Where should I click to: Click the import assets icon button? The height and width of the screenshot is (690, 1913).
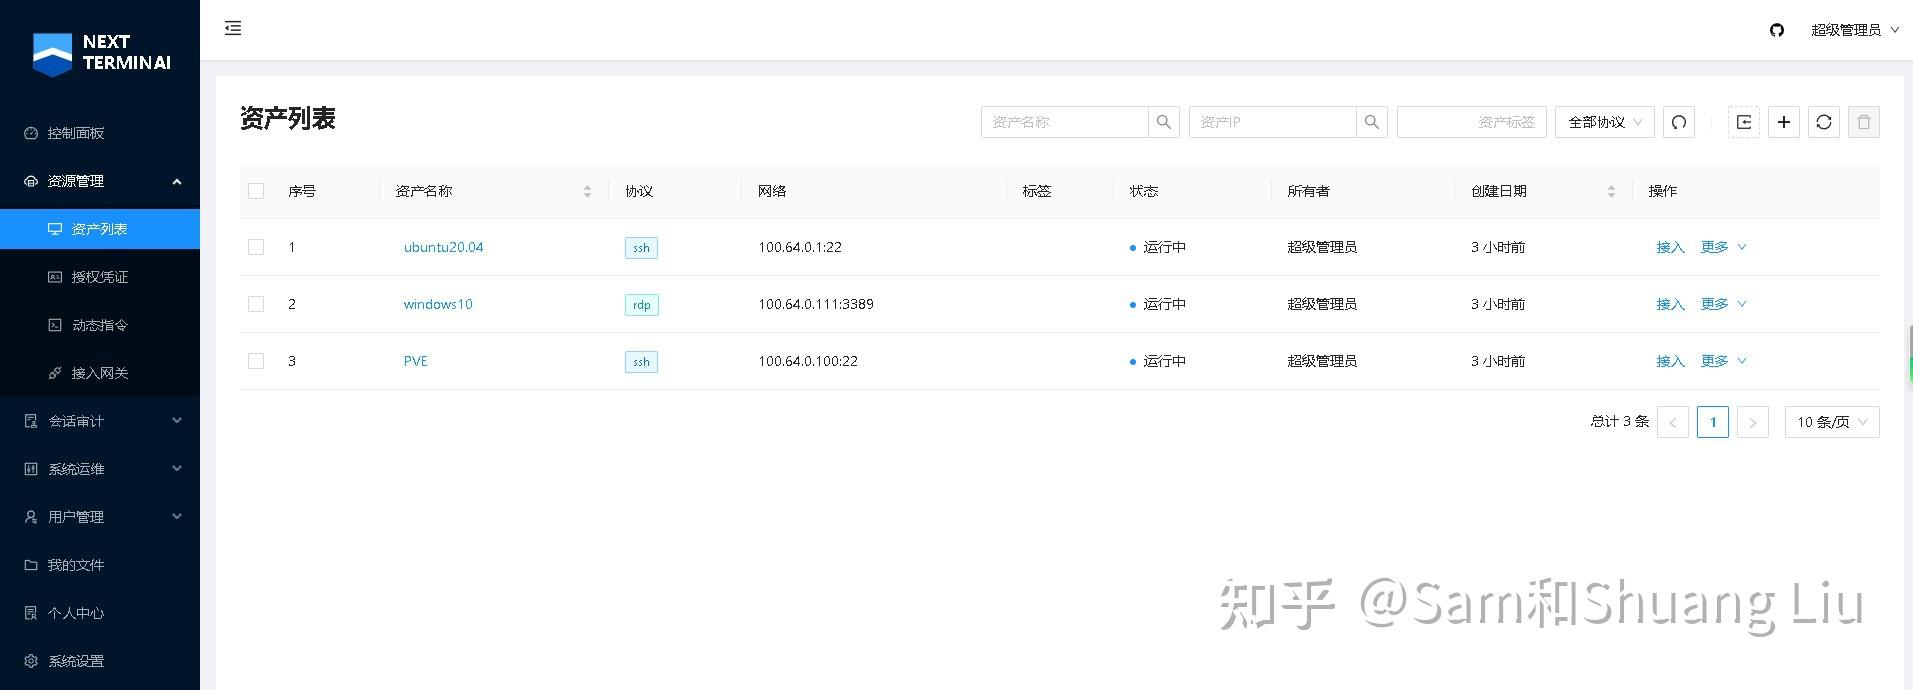(1744, 122)
